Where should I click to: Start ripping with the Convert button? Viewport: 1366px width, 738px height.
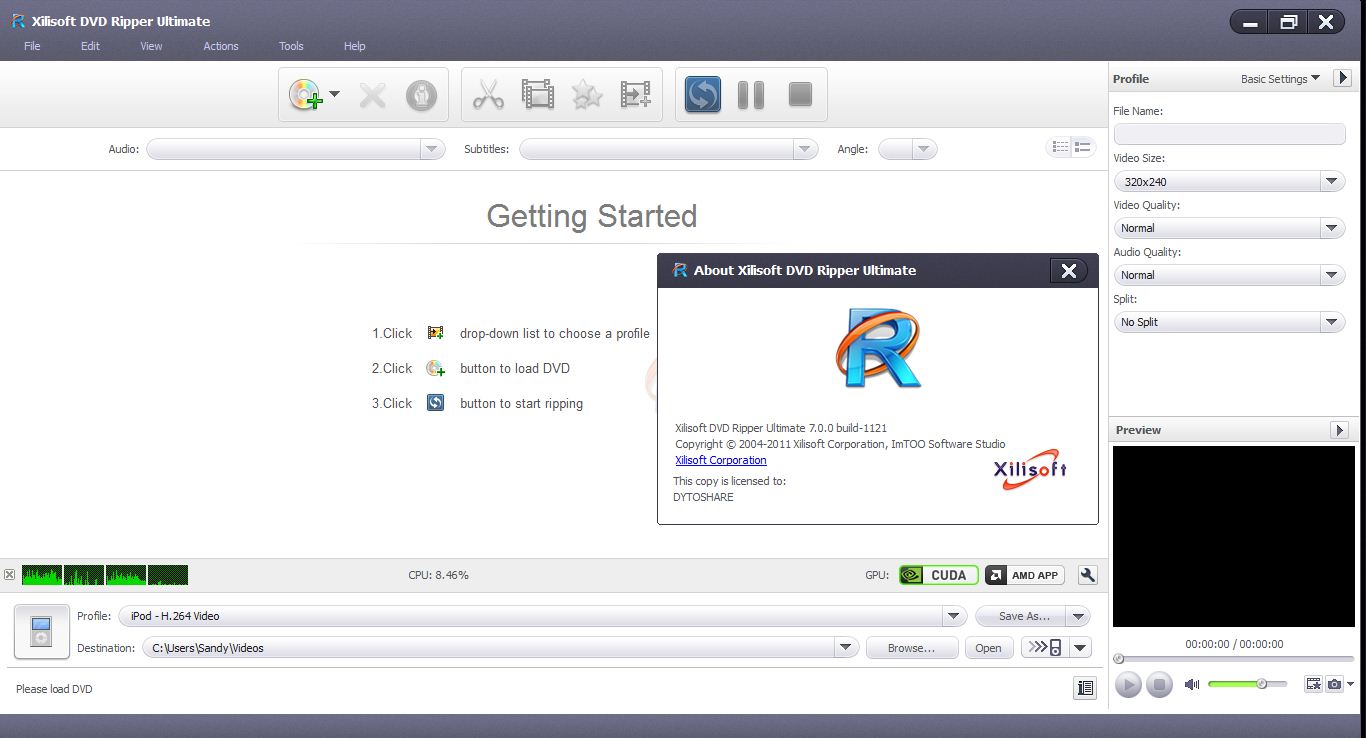click(x=703, y=95)
